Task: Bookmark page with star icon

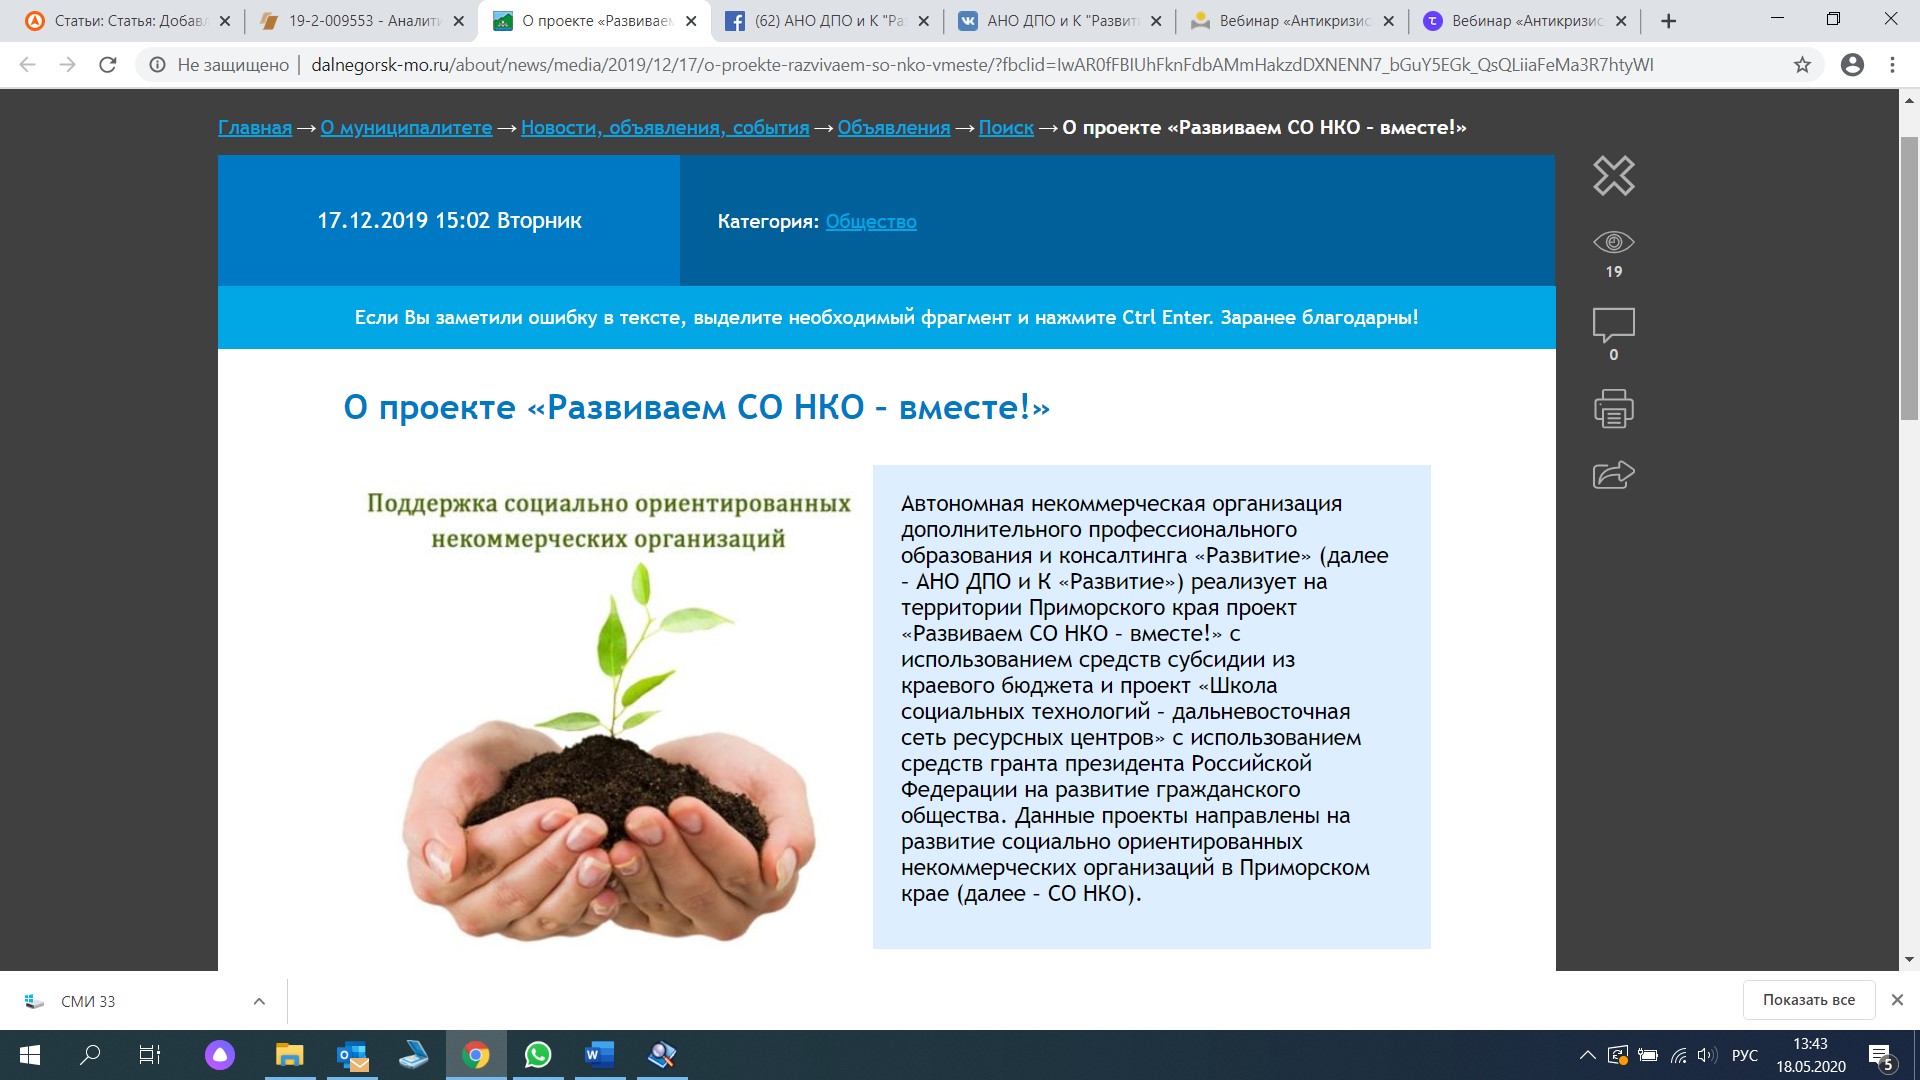Action: pos(1802,65)
